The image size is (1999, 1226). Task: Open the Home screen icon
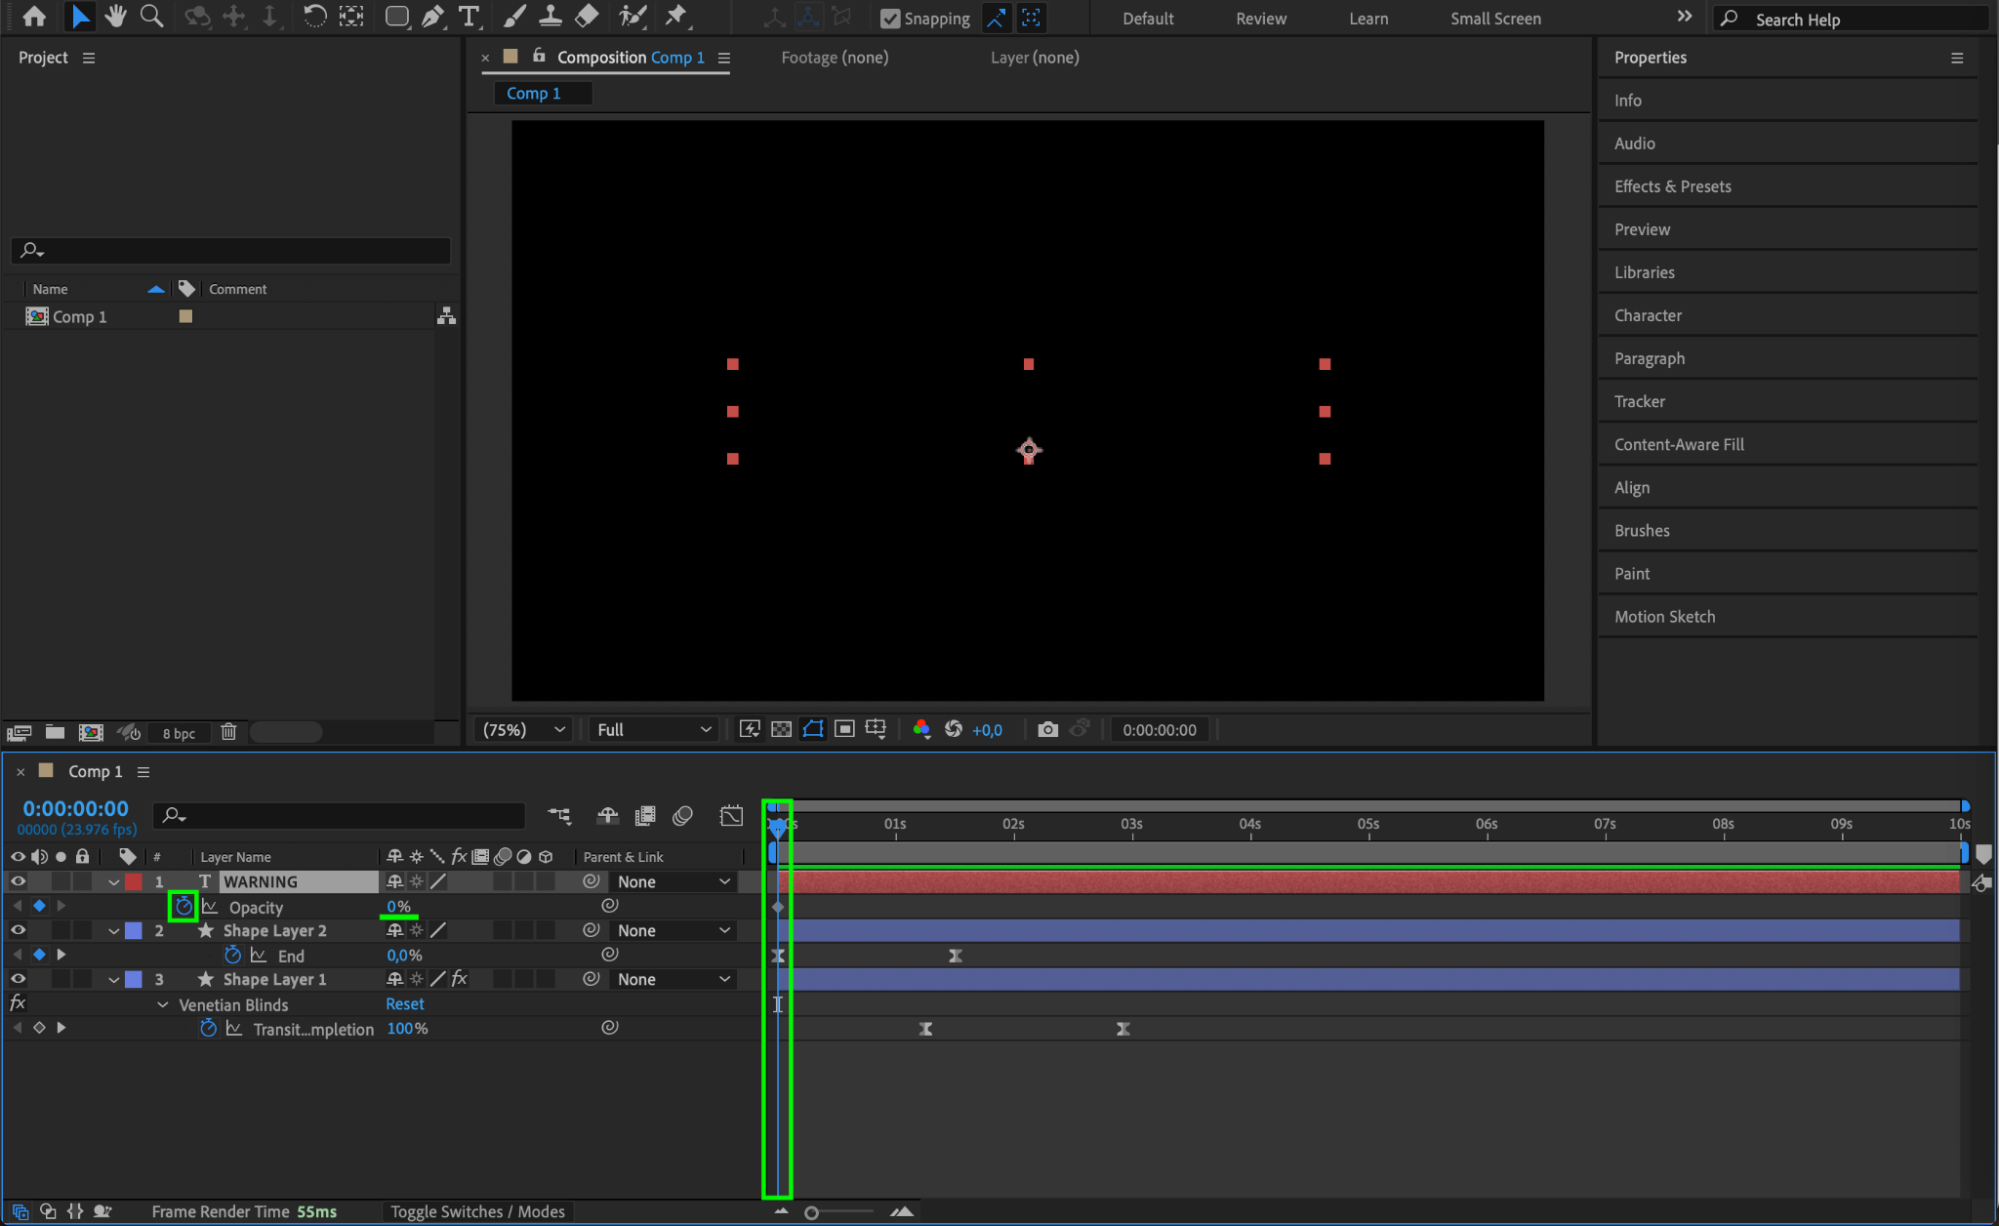click(34, 16)
